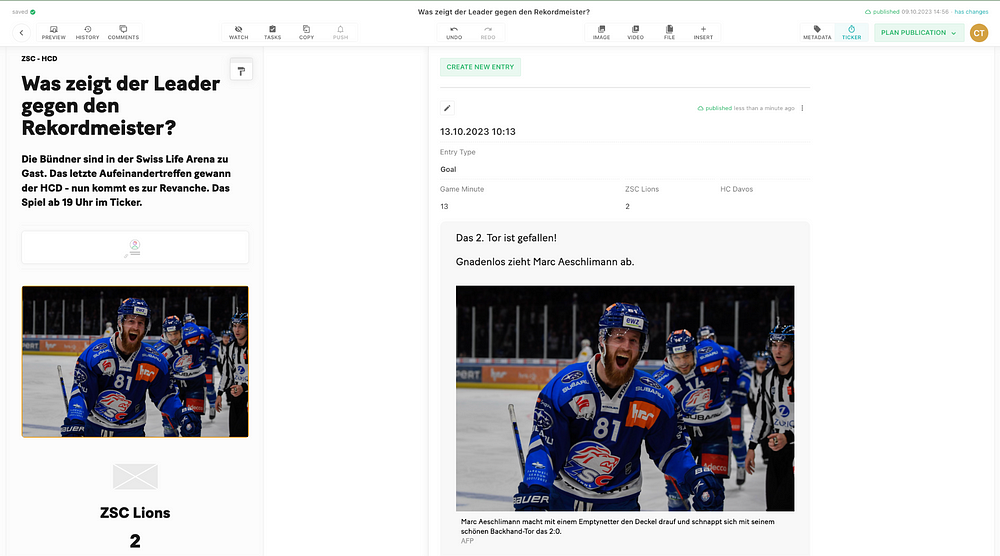Click the entry date '13.10.2023 10:13'
This screenshot has width=1000, height=556.
click(478, 132)
